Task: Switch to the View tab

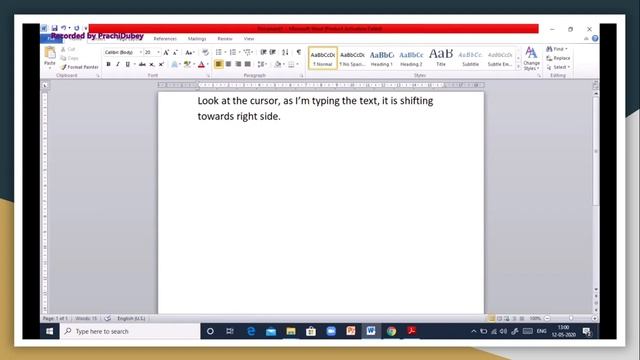Action: pyautogui.click(x=249, y=39)
